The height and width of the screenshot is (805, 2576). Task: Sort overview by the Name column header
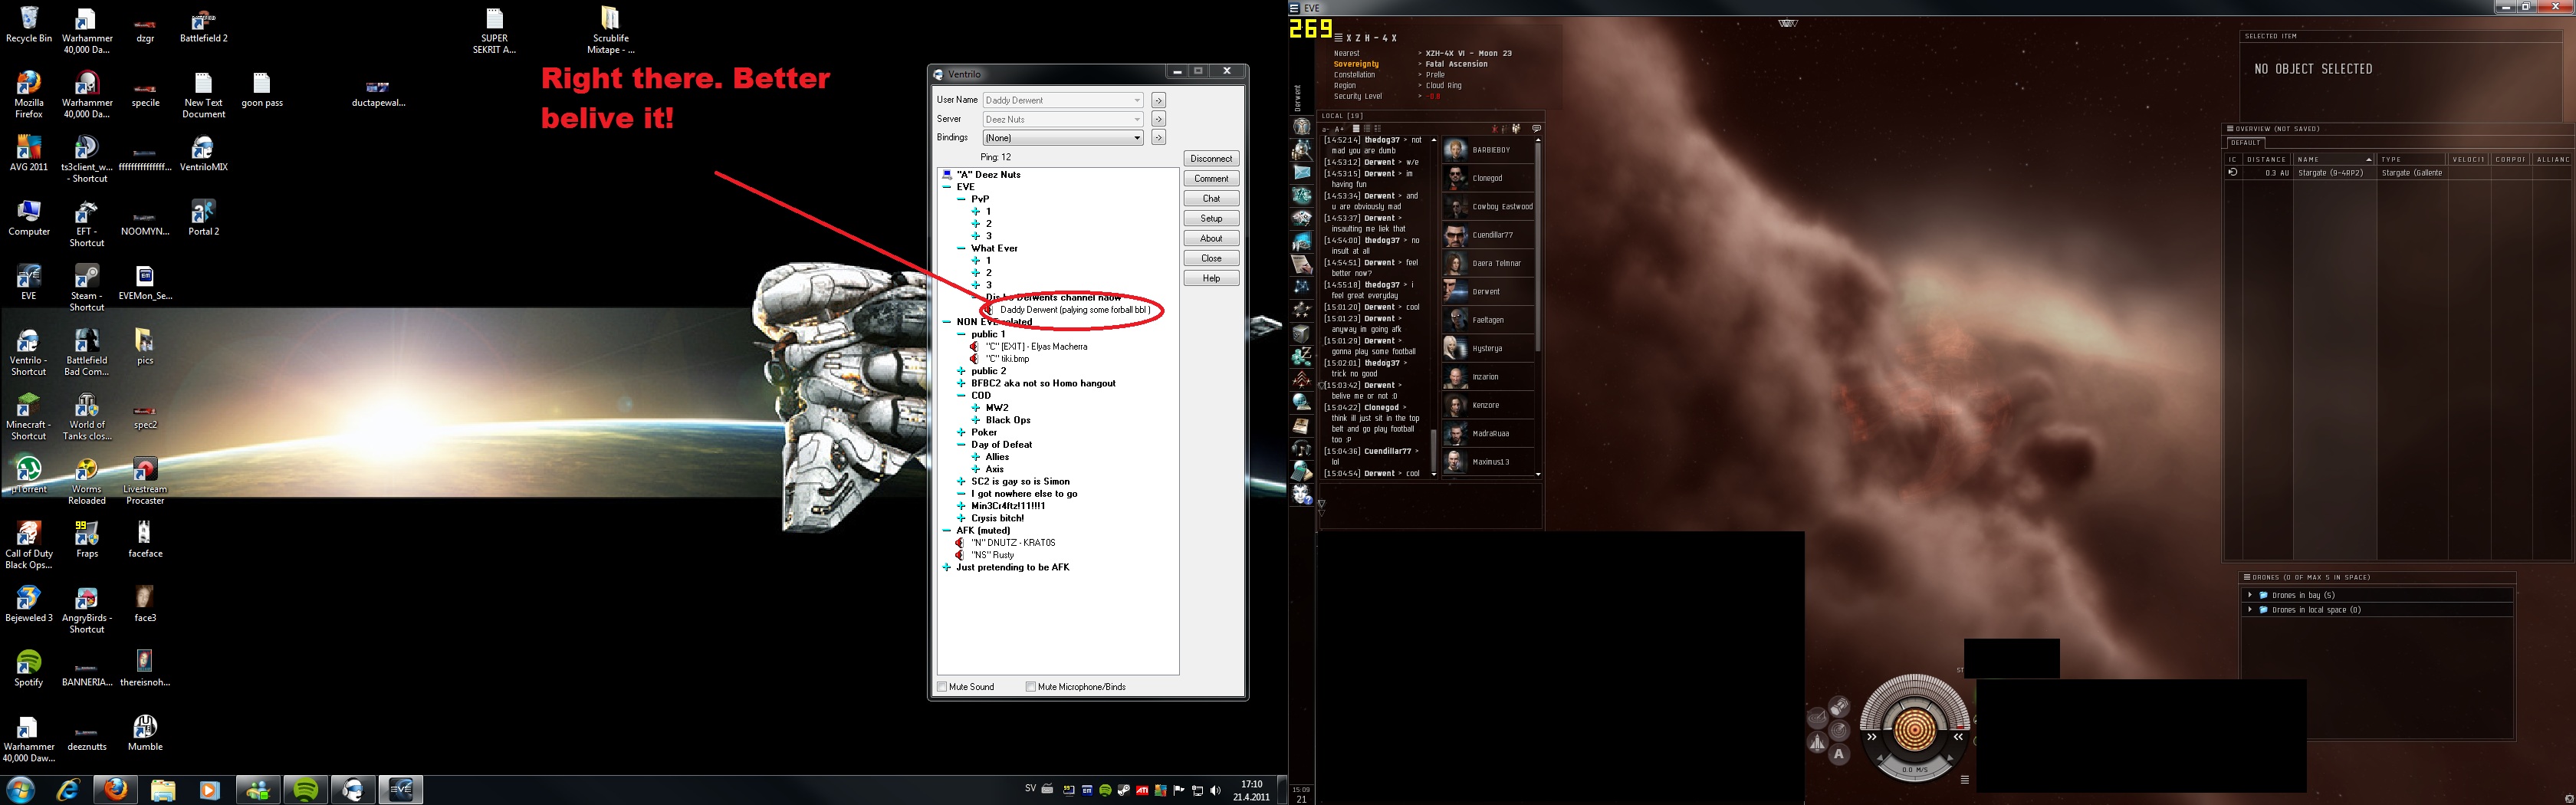[x=2333, y=159]
